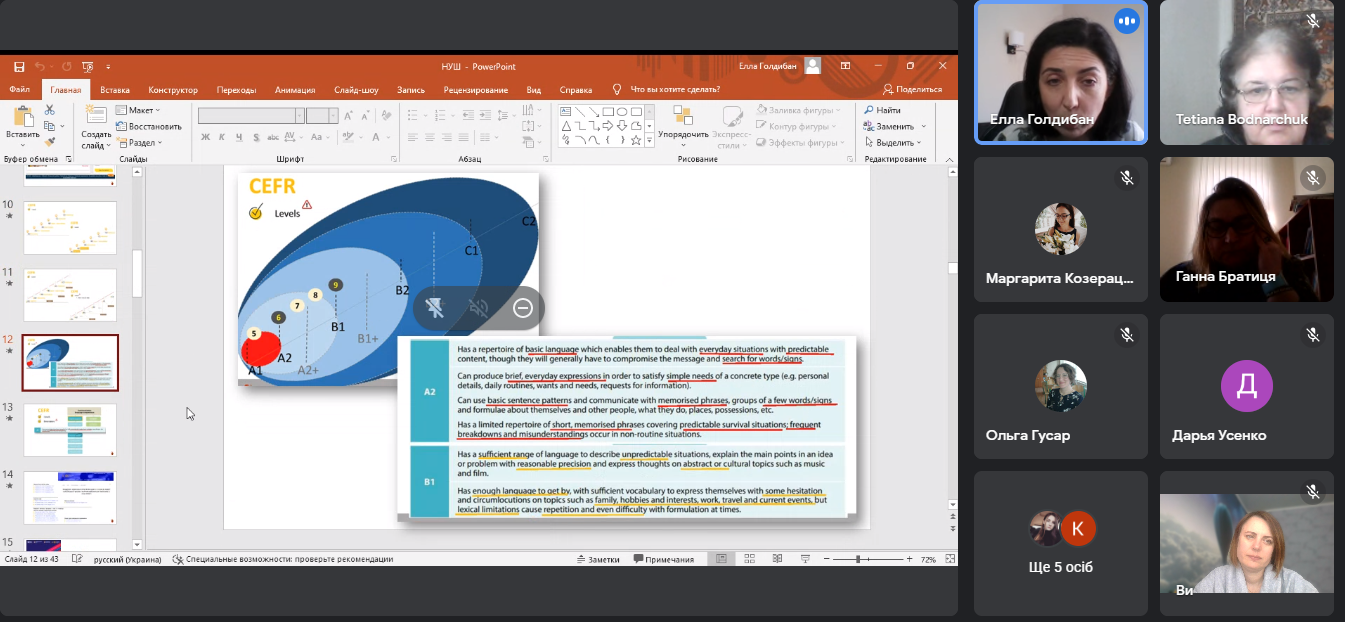
Task: Toggle the Заметки notes pane
Action: (x=597, y=559)
